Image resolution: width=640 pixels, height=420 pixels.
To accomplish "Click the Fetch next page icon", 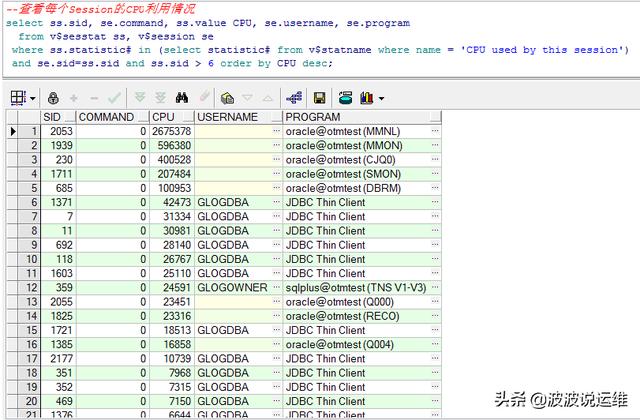I will [140, 98].
